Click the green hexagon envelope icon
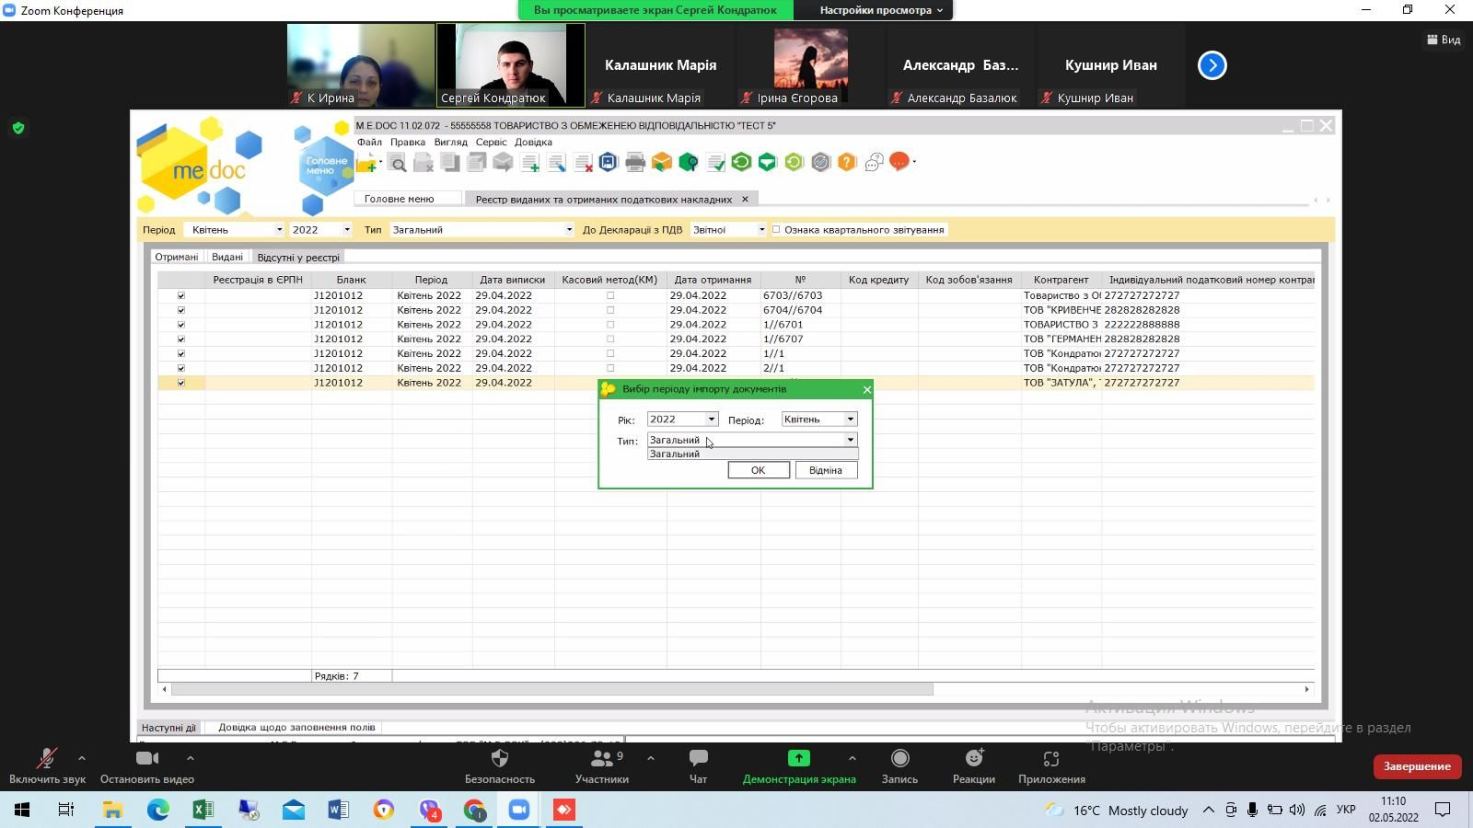The height and width of the screenshot is (828, 1473). pyautogui.click(x=767, y=162)
